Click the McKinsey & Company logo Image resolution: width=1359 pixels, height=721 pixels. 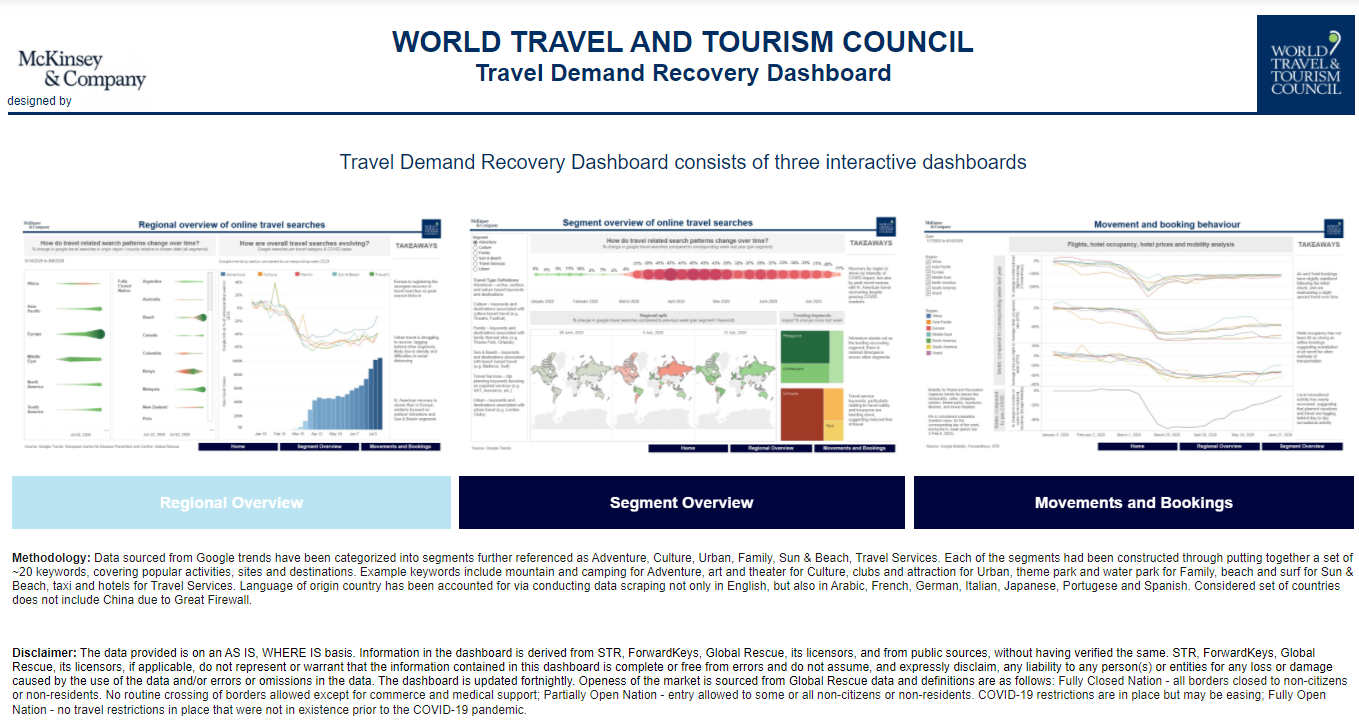[81, 70]
